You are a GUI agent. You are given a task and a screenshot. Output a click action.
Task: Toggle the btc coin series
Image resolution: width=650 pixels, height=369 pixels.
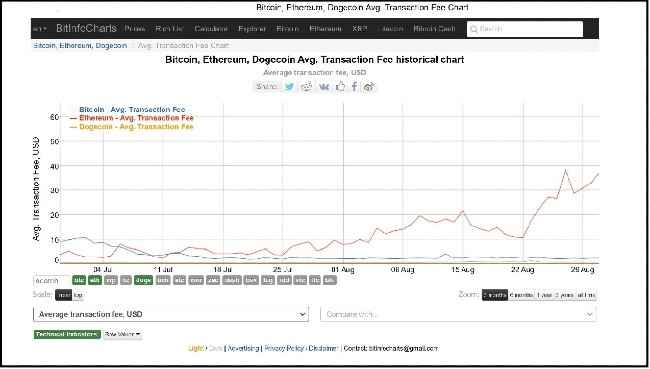(79, 280)
